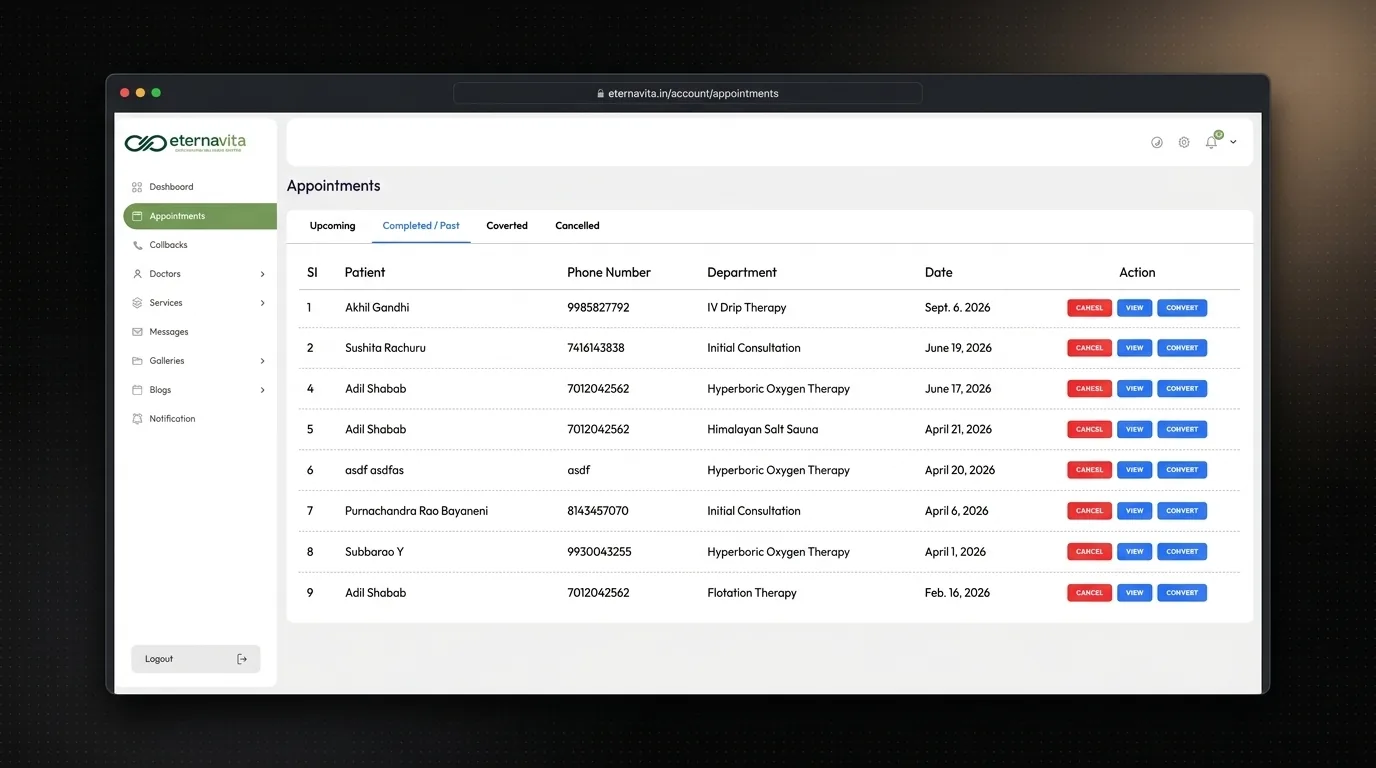Open the notifications bell in top bar

pyautogui.click(x=1211, y=142)
